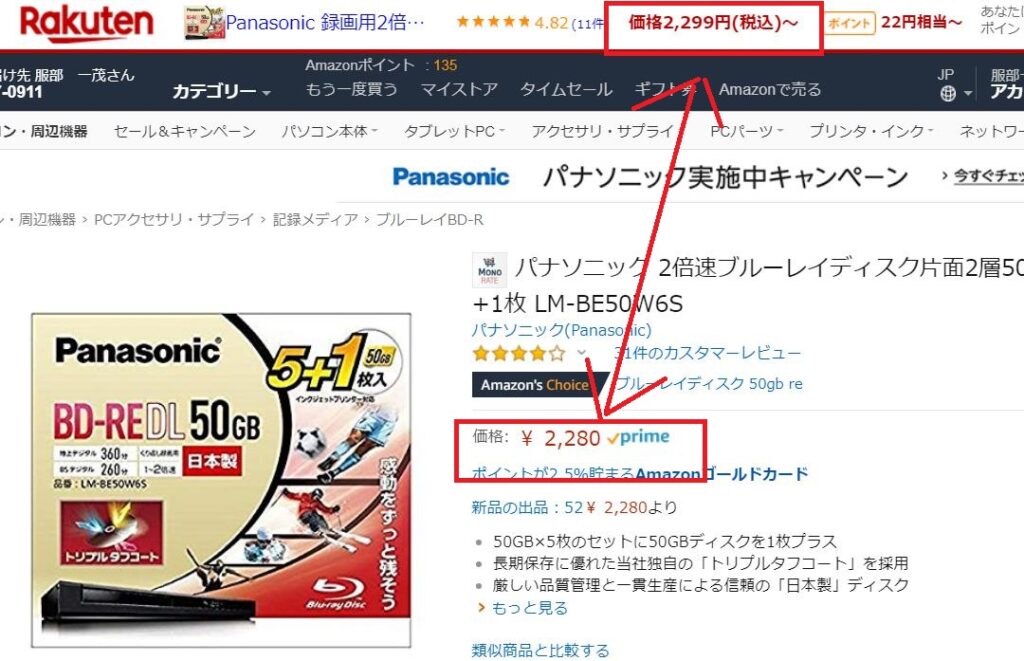The image size is (1024, 661).
Task: Open the カスタマーレビュー link
Action: pyautogui.click(x=707, y=353)
